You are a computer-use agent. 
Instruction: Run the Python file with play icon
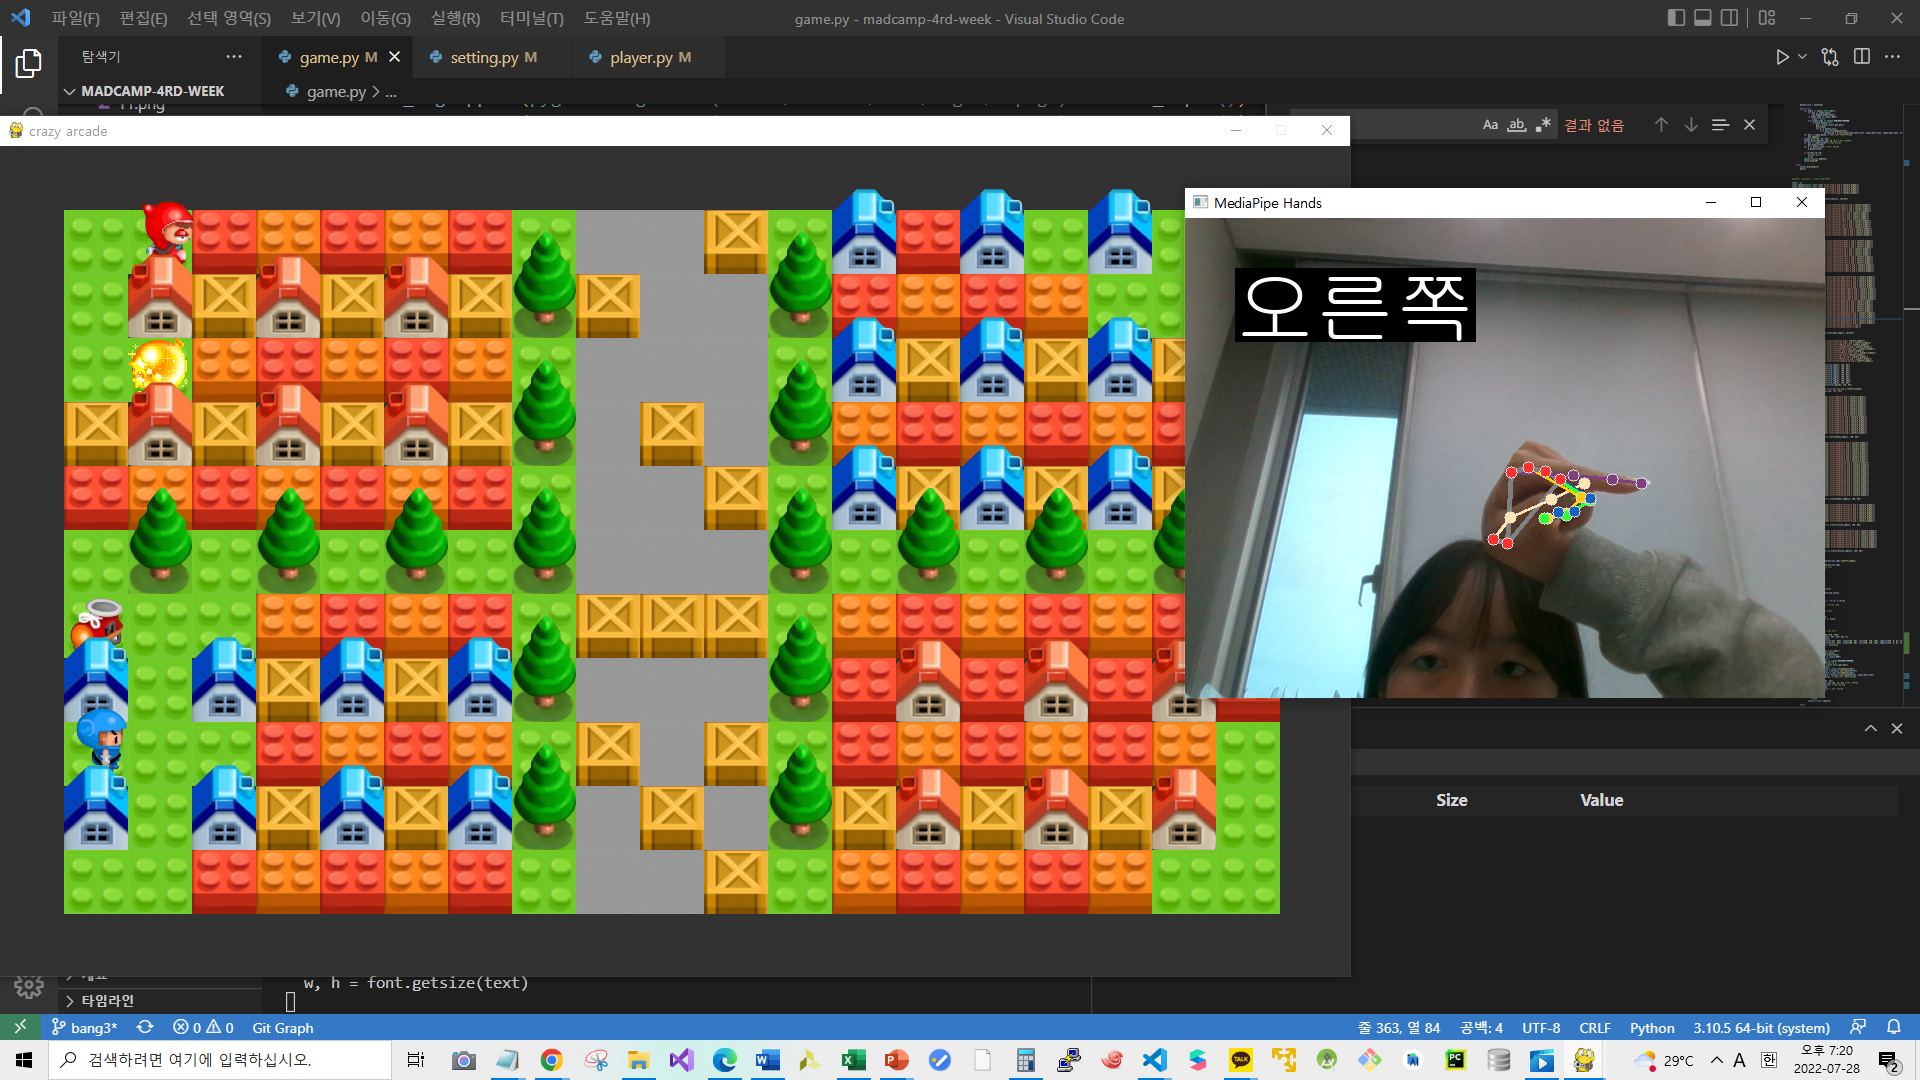[x=1781, y=57]
